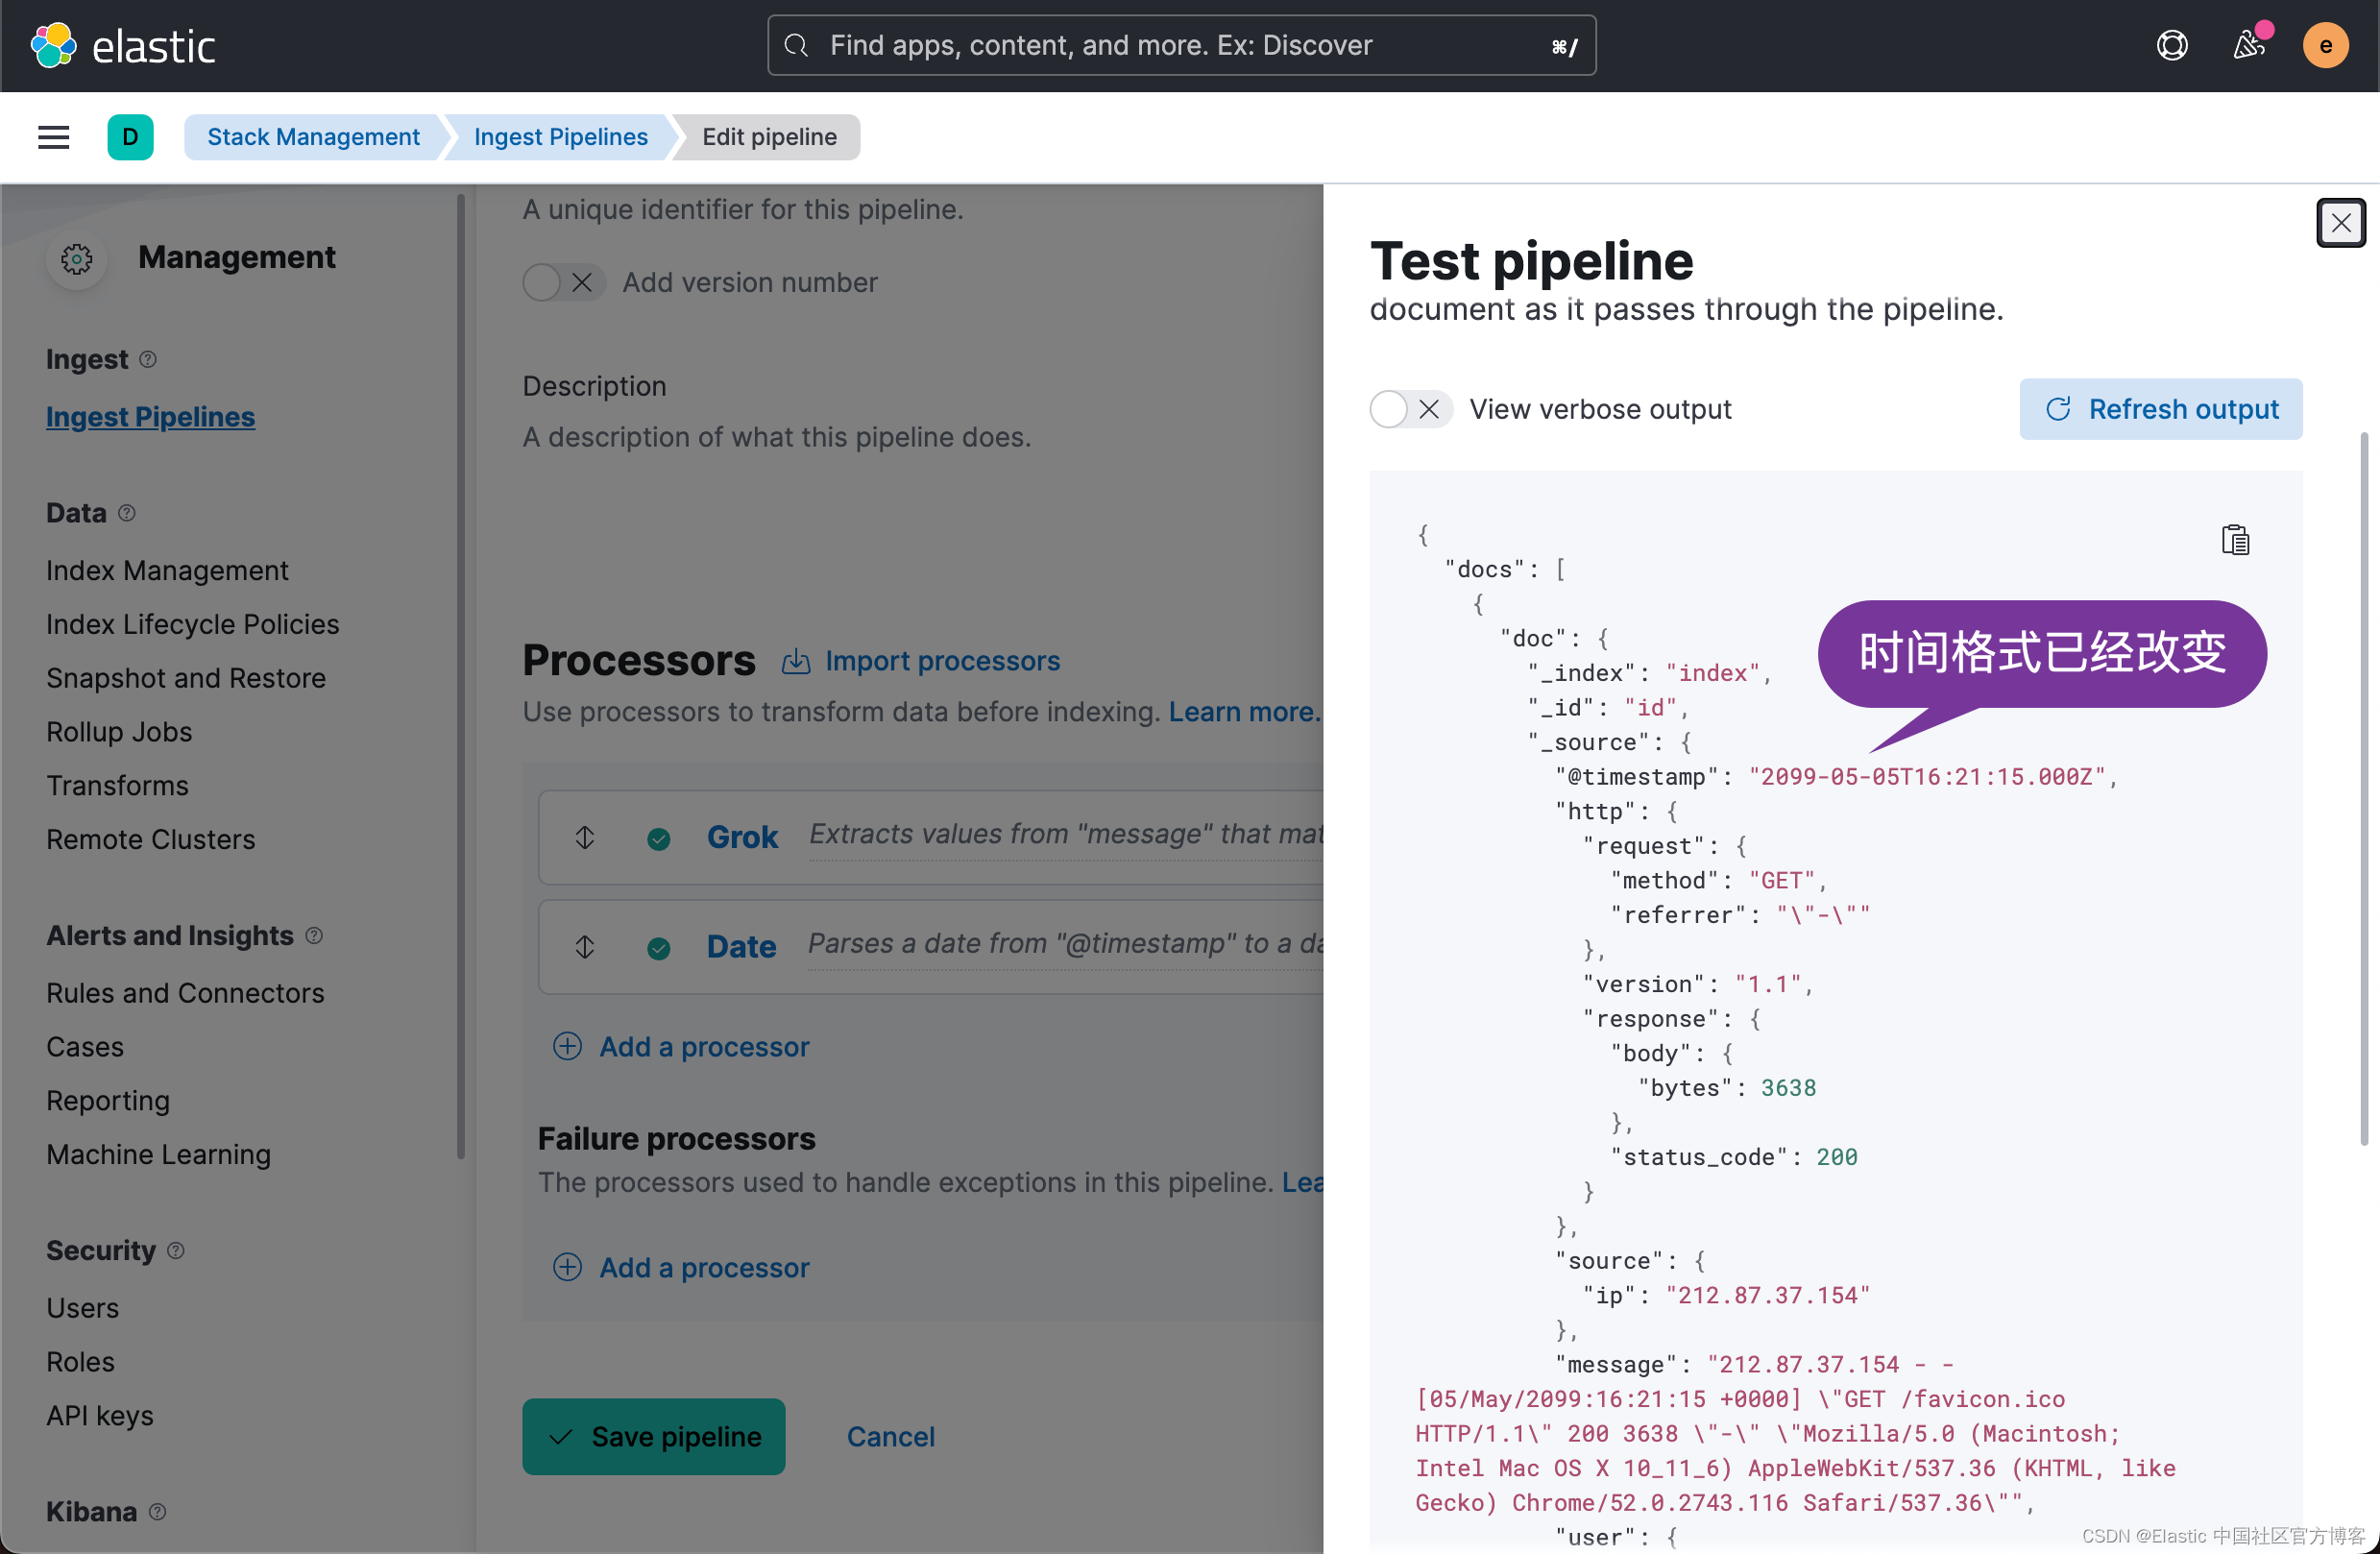Screen dimensions: 2380x1554
Task: Open the newsfeed notifications icon
Action: (x=2248, y=46)
